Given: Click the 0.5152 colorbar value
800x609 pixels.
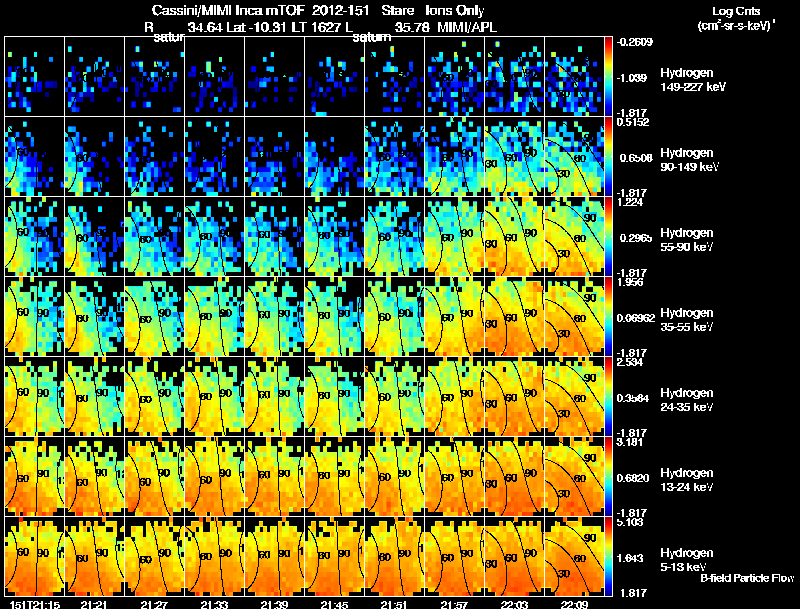Looking at the screenshot, I should 633,122.
